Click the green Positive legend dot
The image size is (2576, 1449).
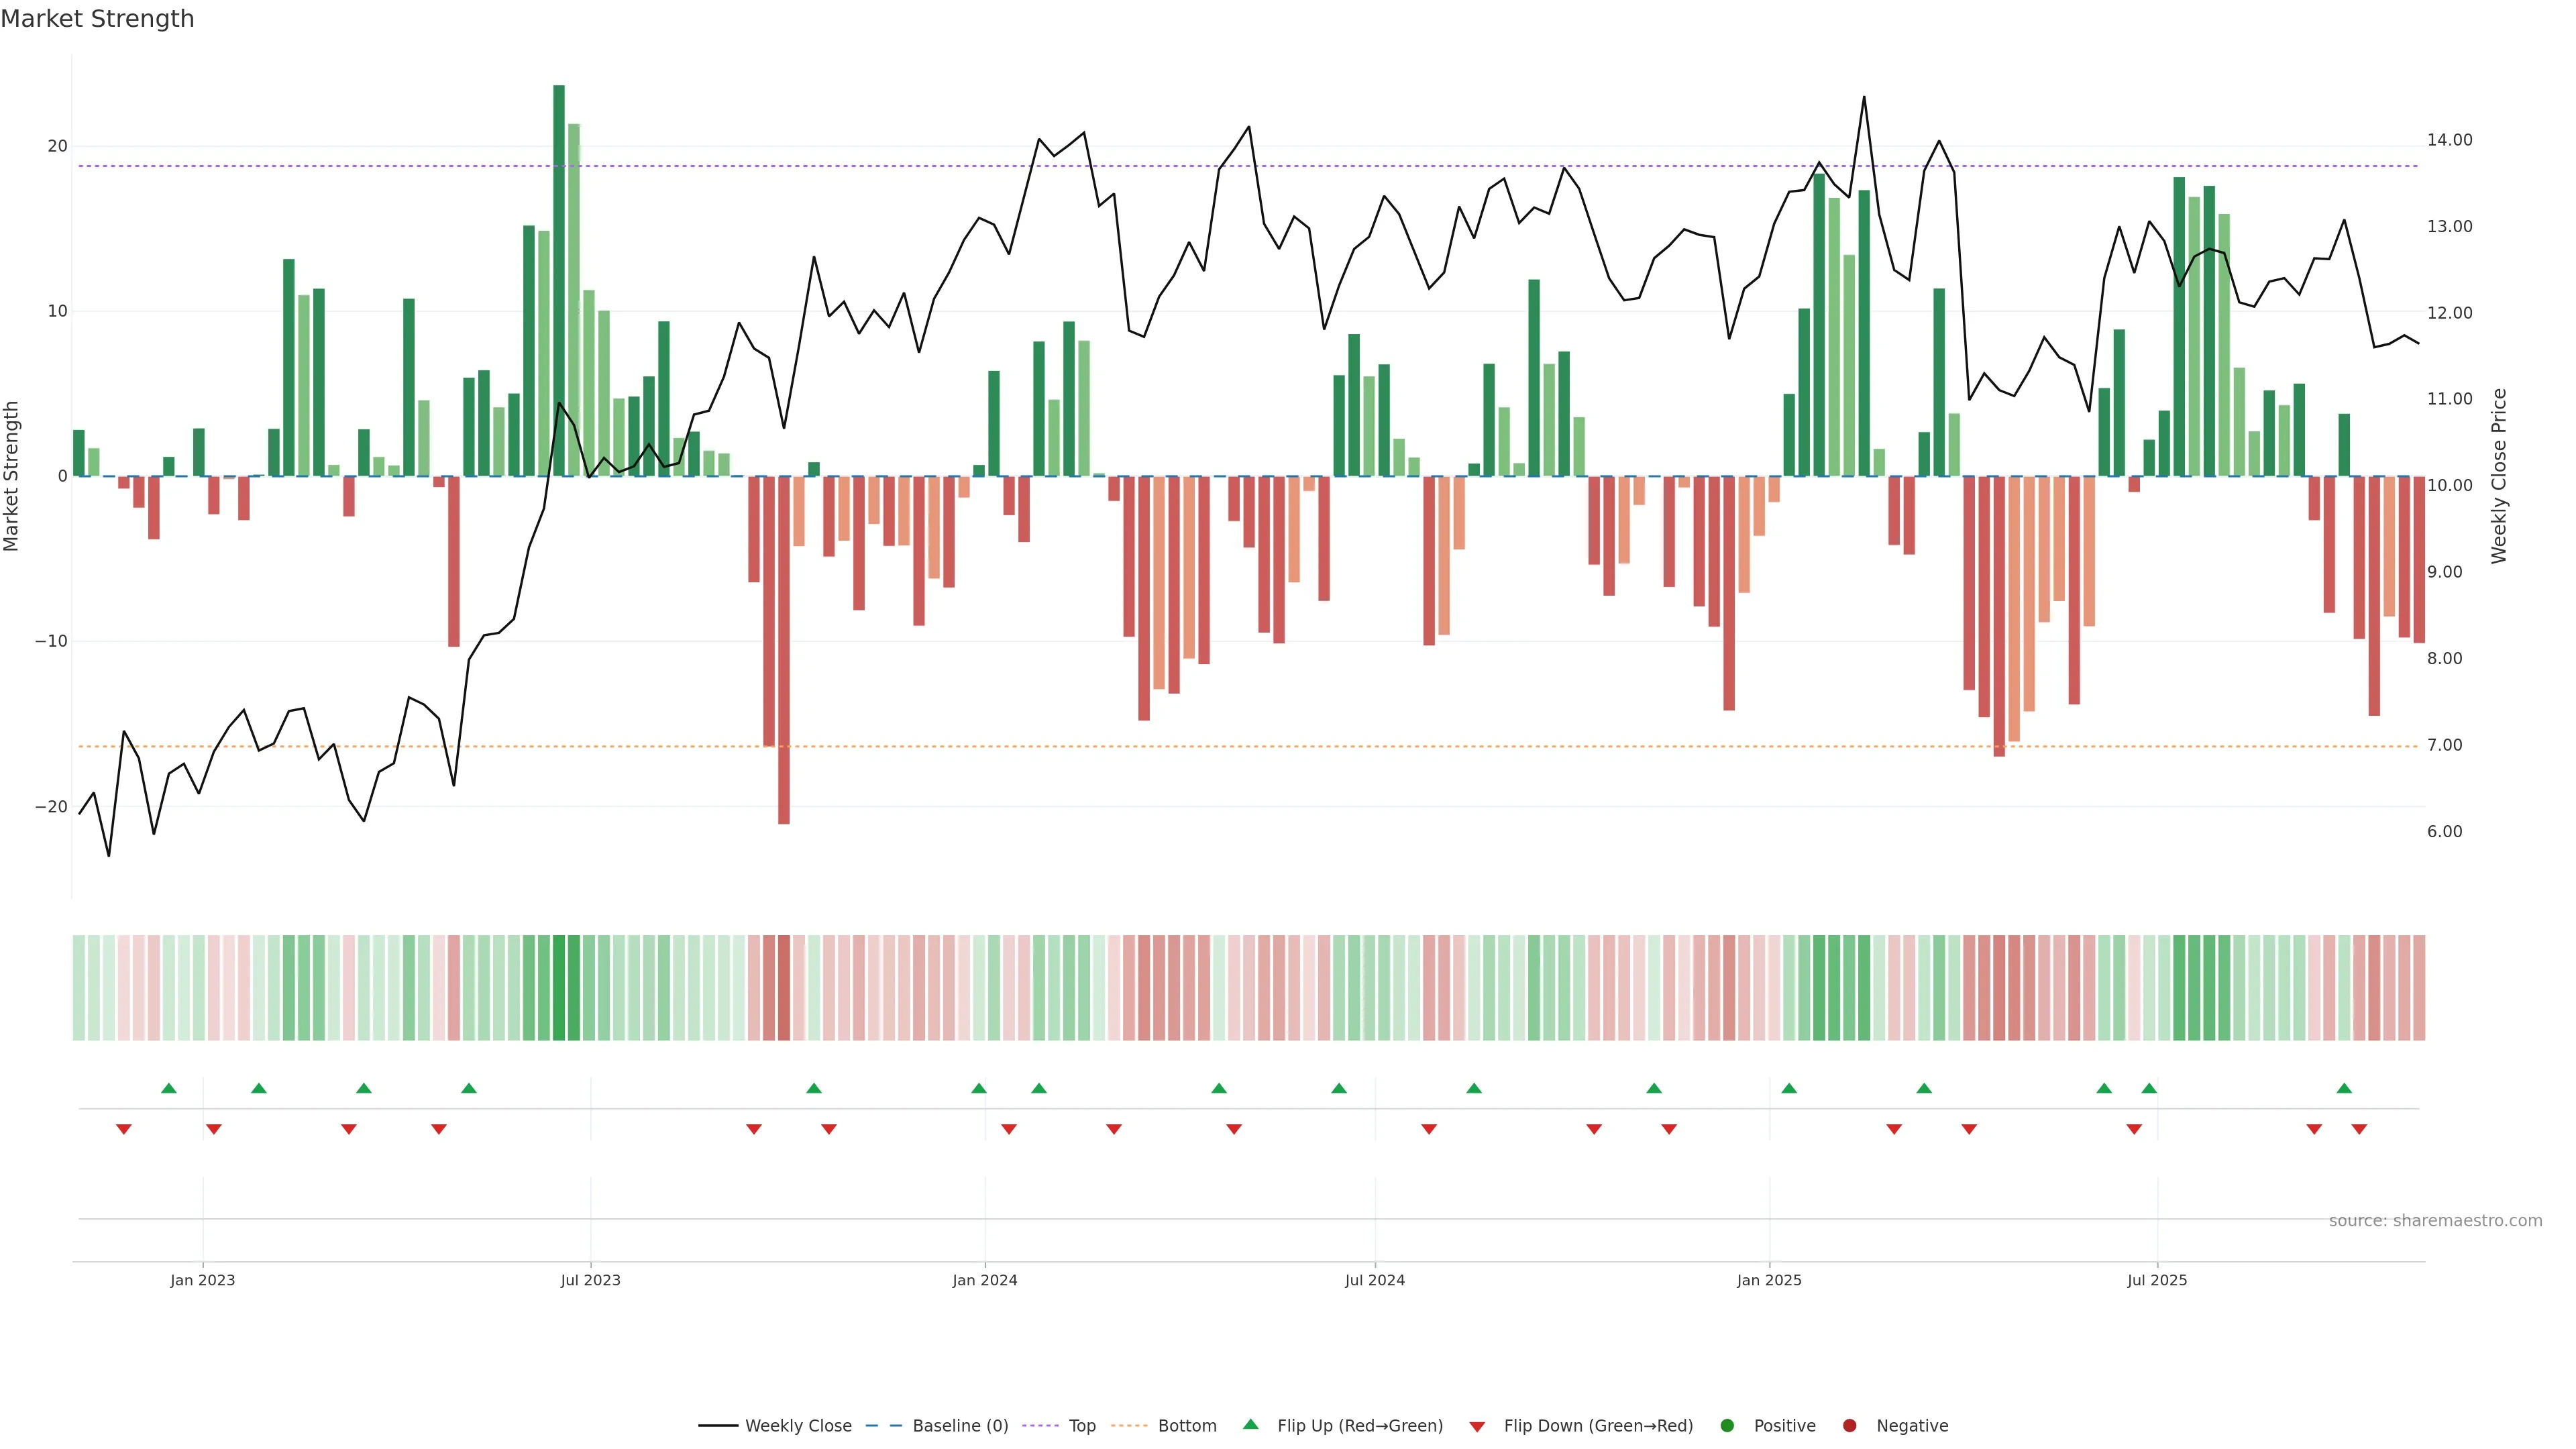[x=1727, y=1426]
